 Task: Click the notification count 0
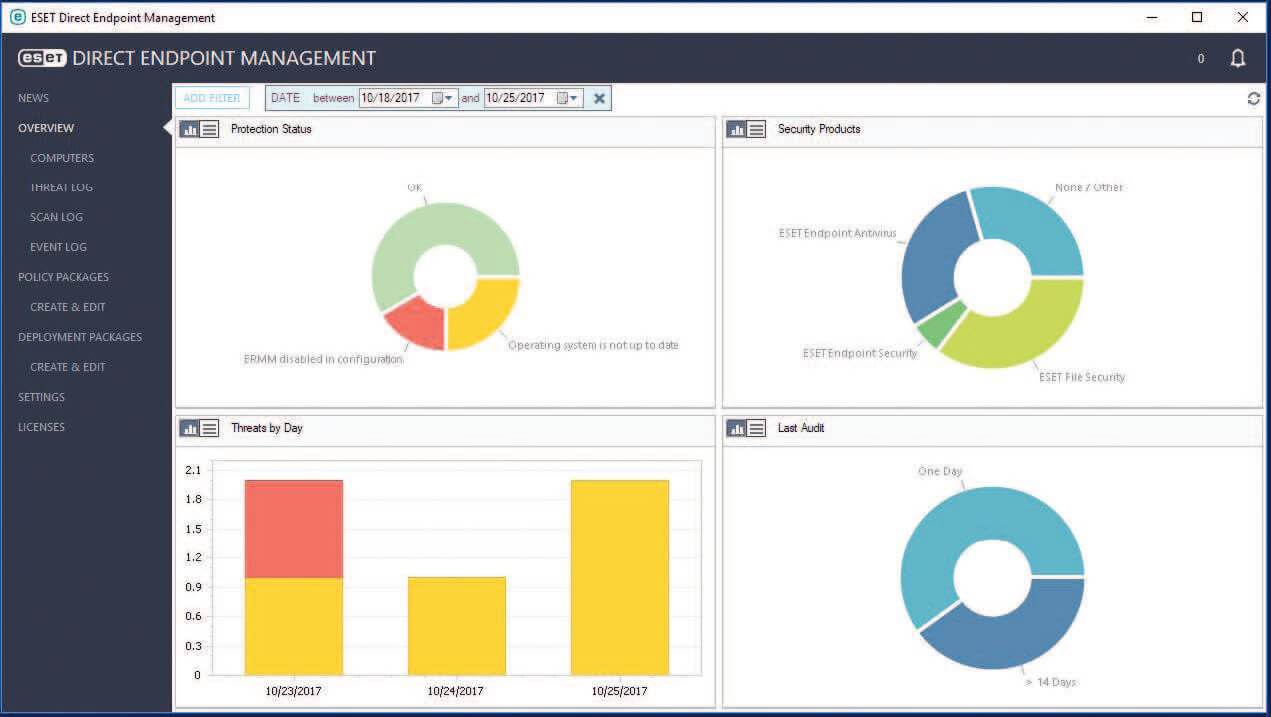1201,59
